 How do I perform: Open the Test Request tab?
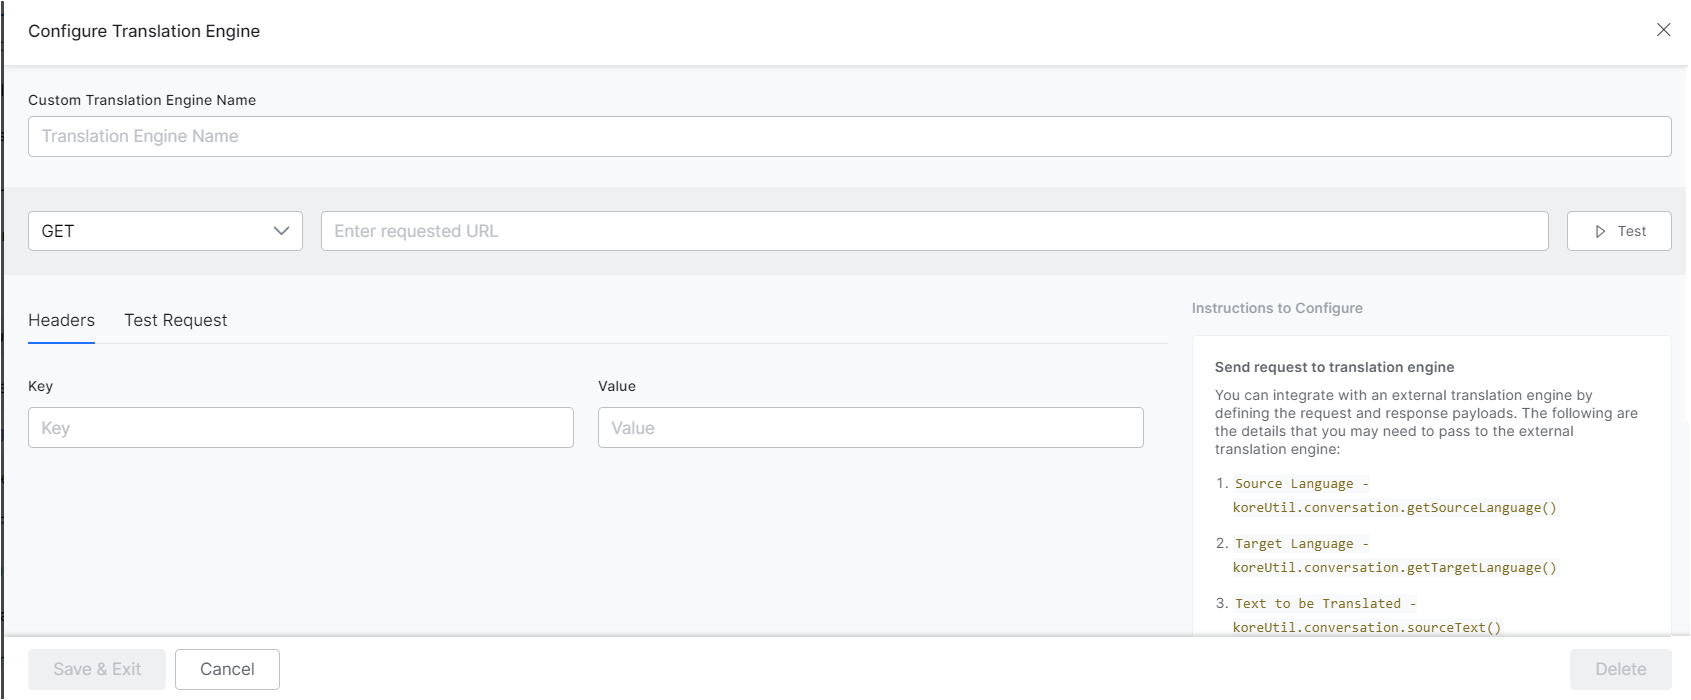coord(175,320)
